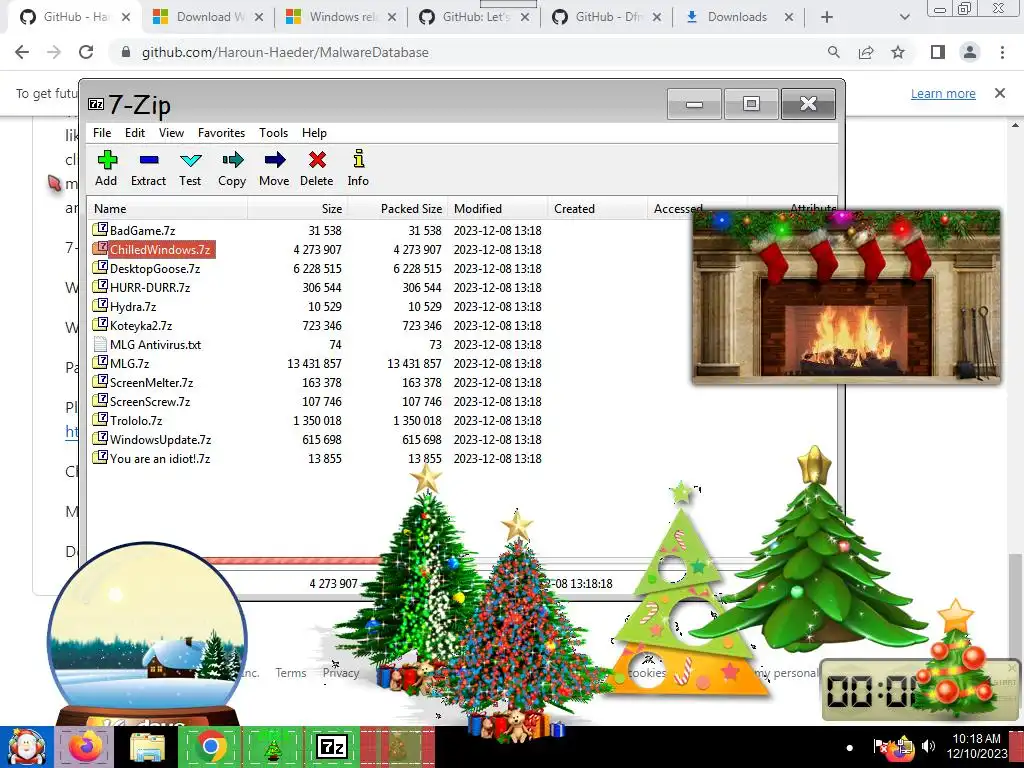
Task: Click the 7-Zip taskbar button
Action: tap(332, 747)
